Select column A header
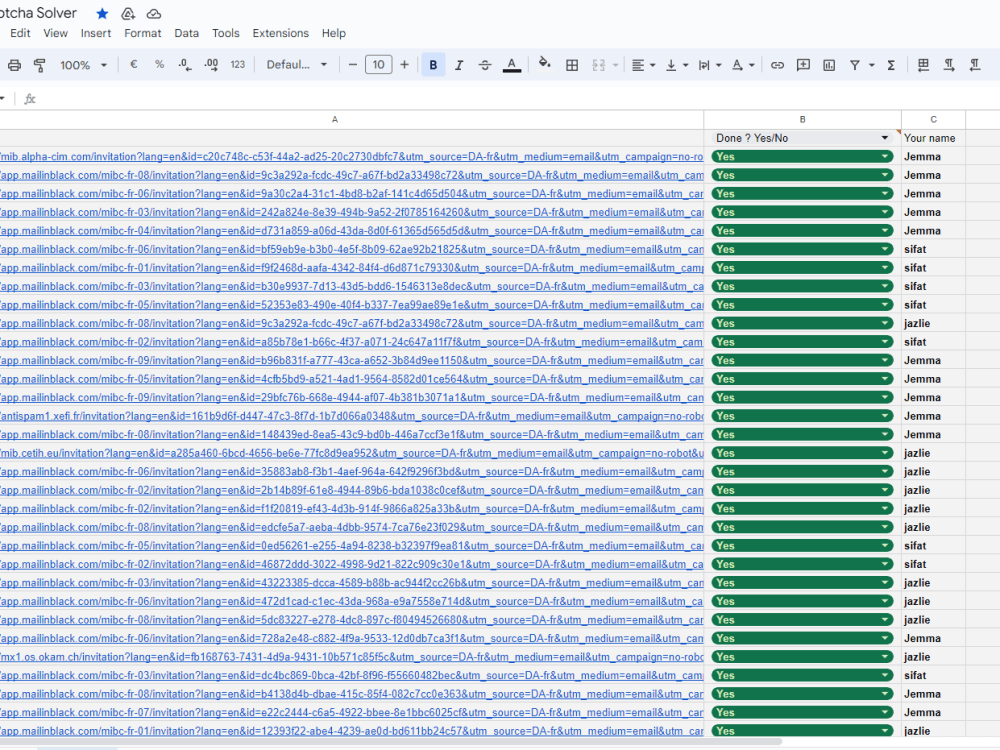The width and height of the screenshot is (1000, 750). coord(335,119)
